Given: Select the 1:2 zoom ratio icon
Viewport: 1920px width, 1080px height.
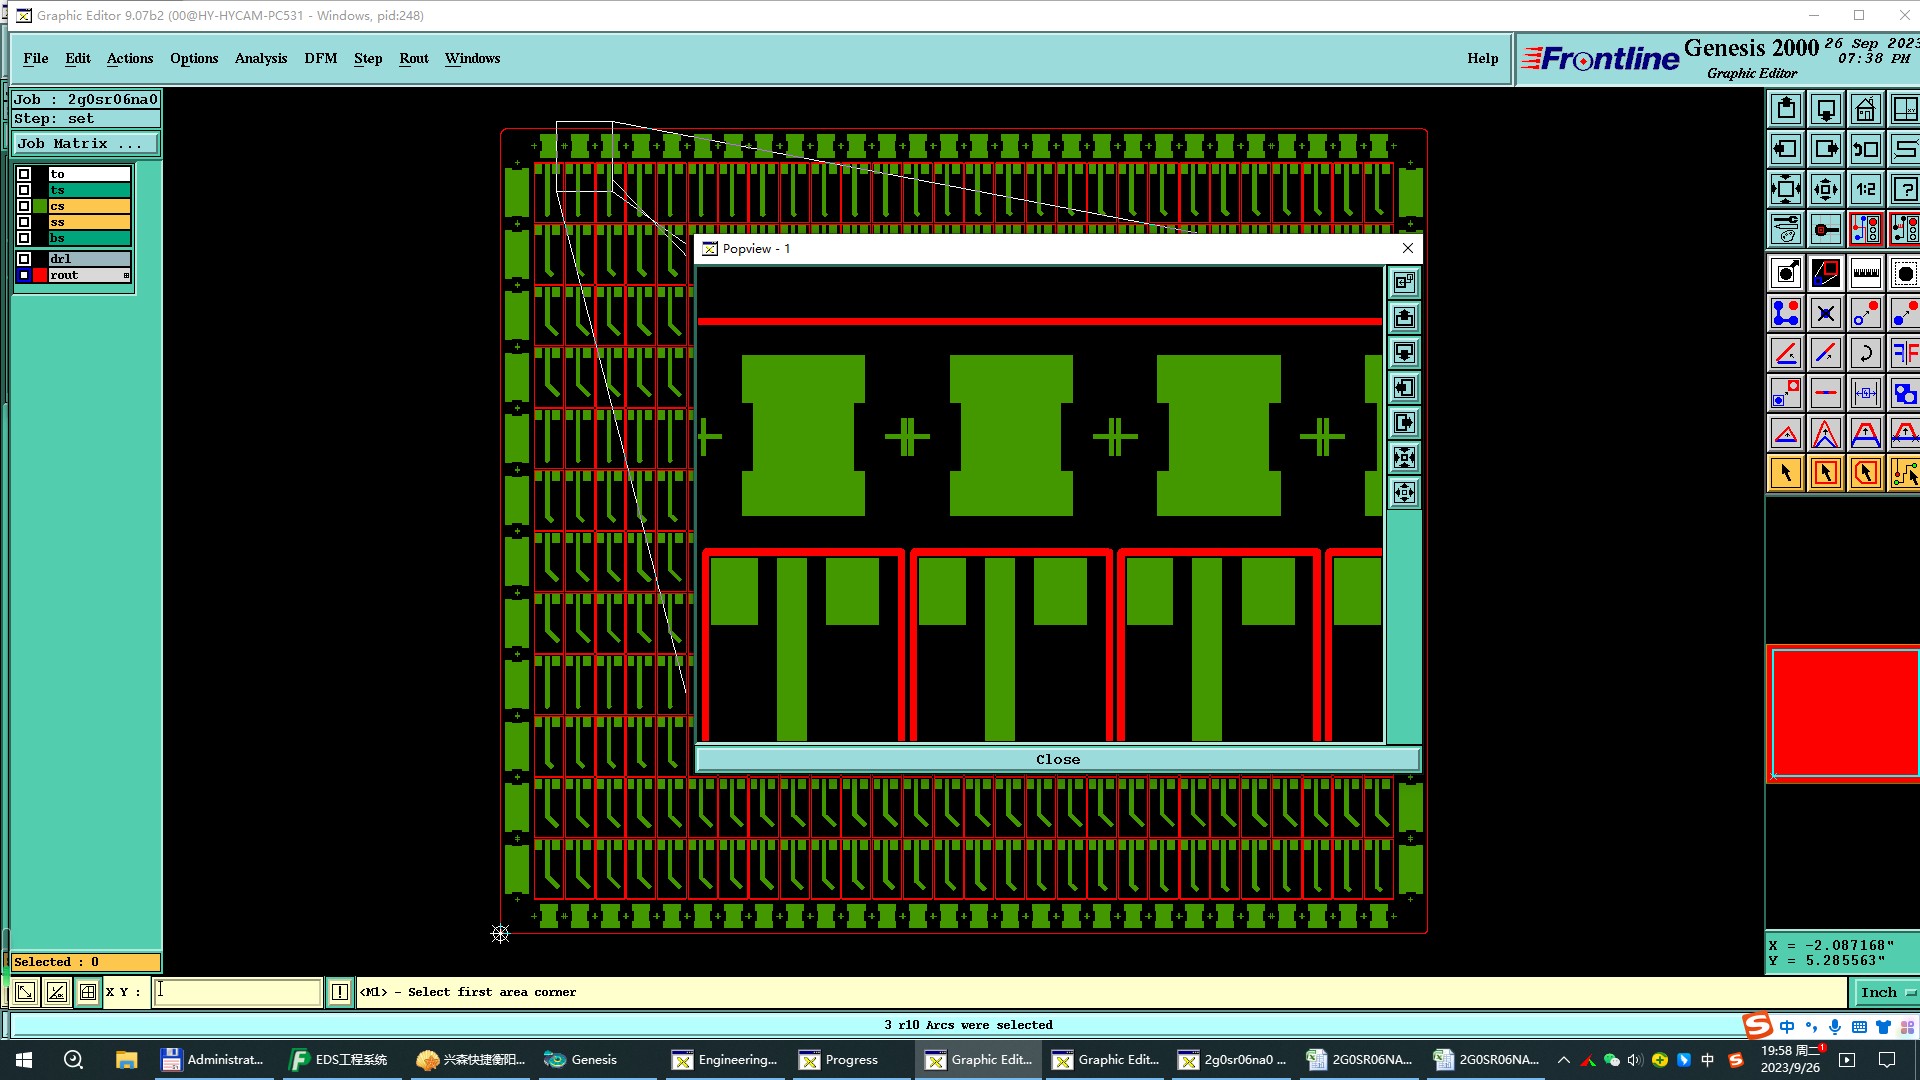Looking at the screenshot, I should click(x=1865, y=189).
